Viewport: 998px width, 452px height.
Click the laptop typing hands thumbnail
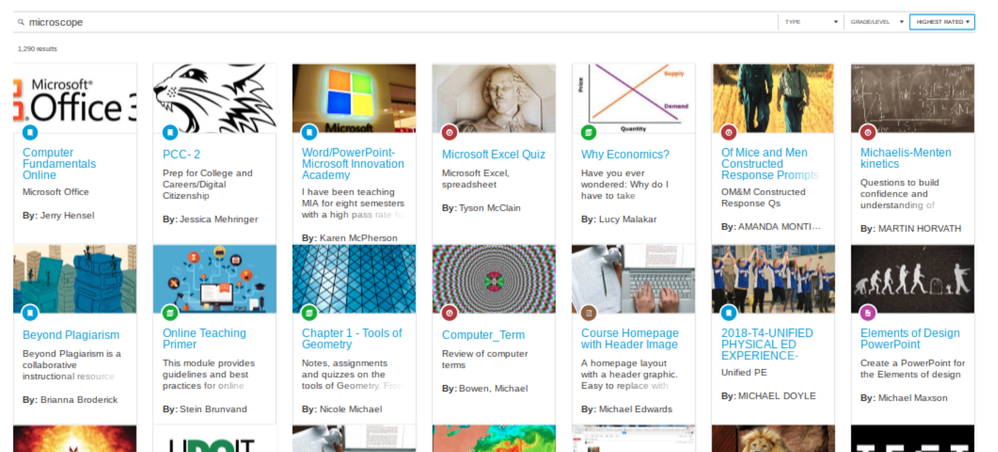pos(633,279)
